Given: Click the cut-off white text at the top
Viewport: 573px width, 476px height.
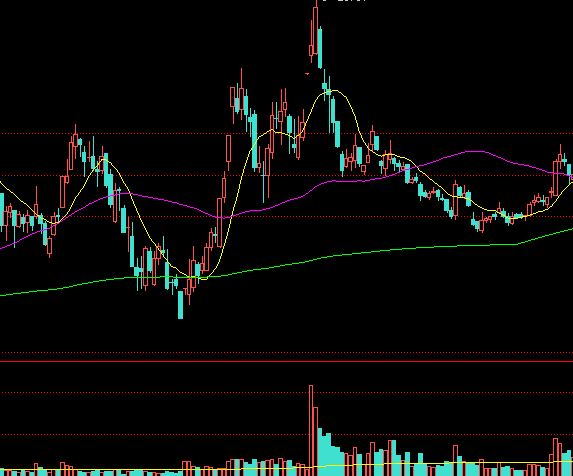Looking at the screenshot, I should [x=344, y=1].
